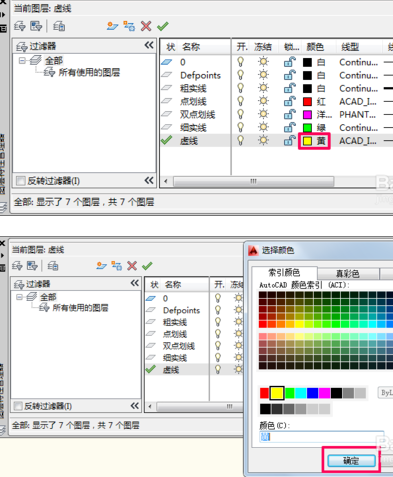
Task: Collapse 全部 tree node in upper filter tree
Action: [22, 61]
